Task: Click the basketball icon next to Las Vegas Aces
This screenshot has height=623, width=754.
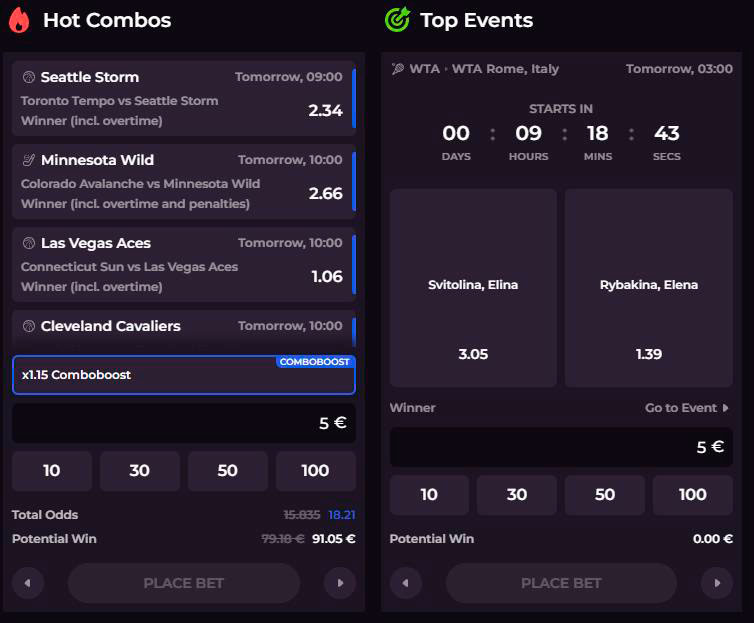Action: [29, 243]
